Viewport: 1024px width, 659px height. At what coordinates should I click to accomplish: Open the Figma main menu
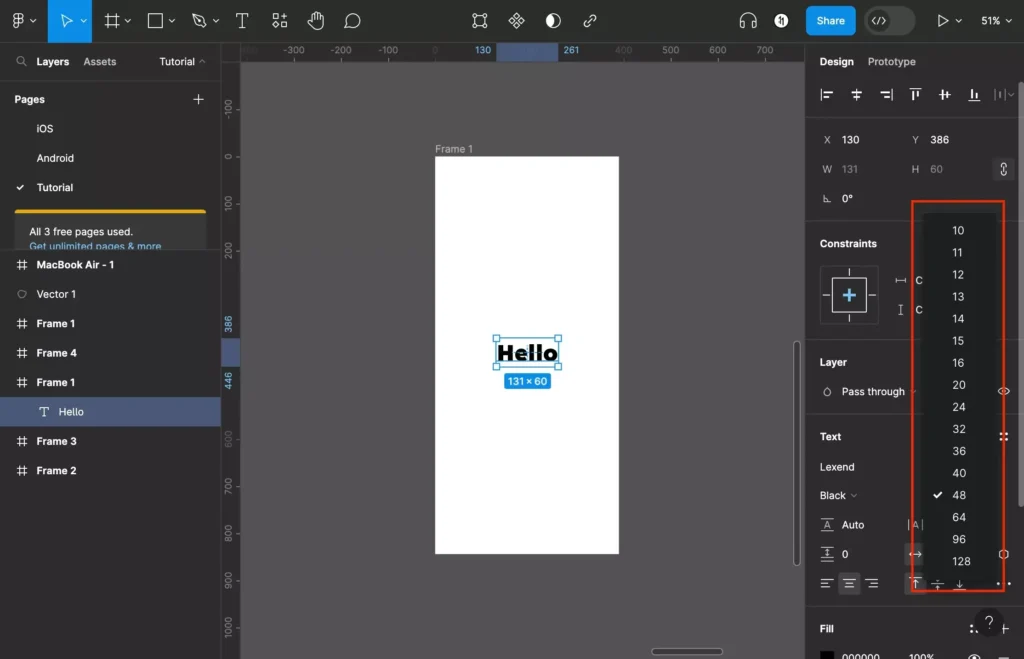click(x=18, y=21)
